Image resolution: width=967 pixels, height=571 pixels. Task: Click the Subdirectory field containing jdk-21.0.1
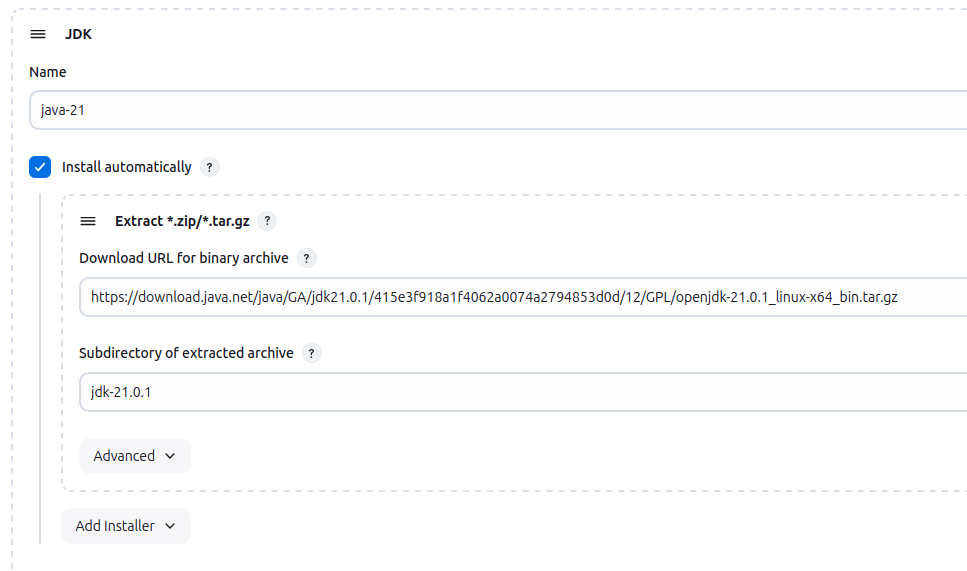click(520, 392)
